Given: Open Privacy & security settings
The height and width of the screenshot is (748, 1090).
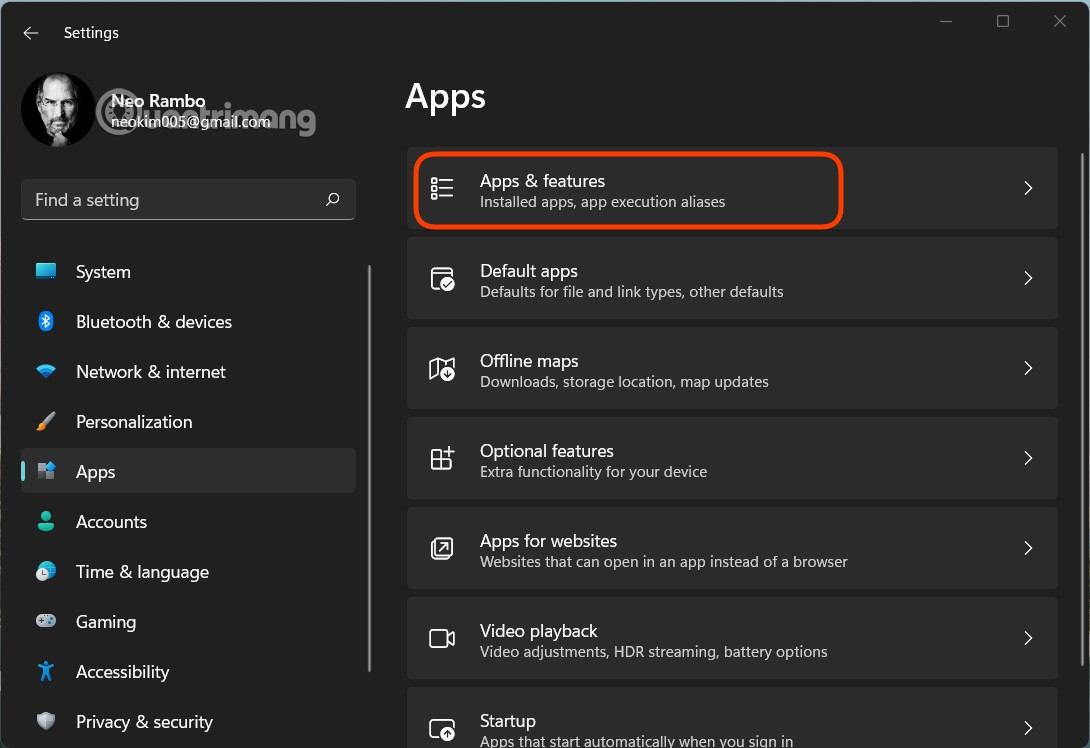Looking at the screenshot, I should point(144,721).
